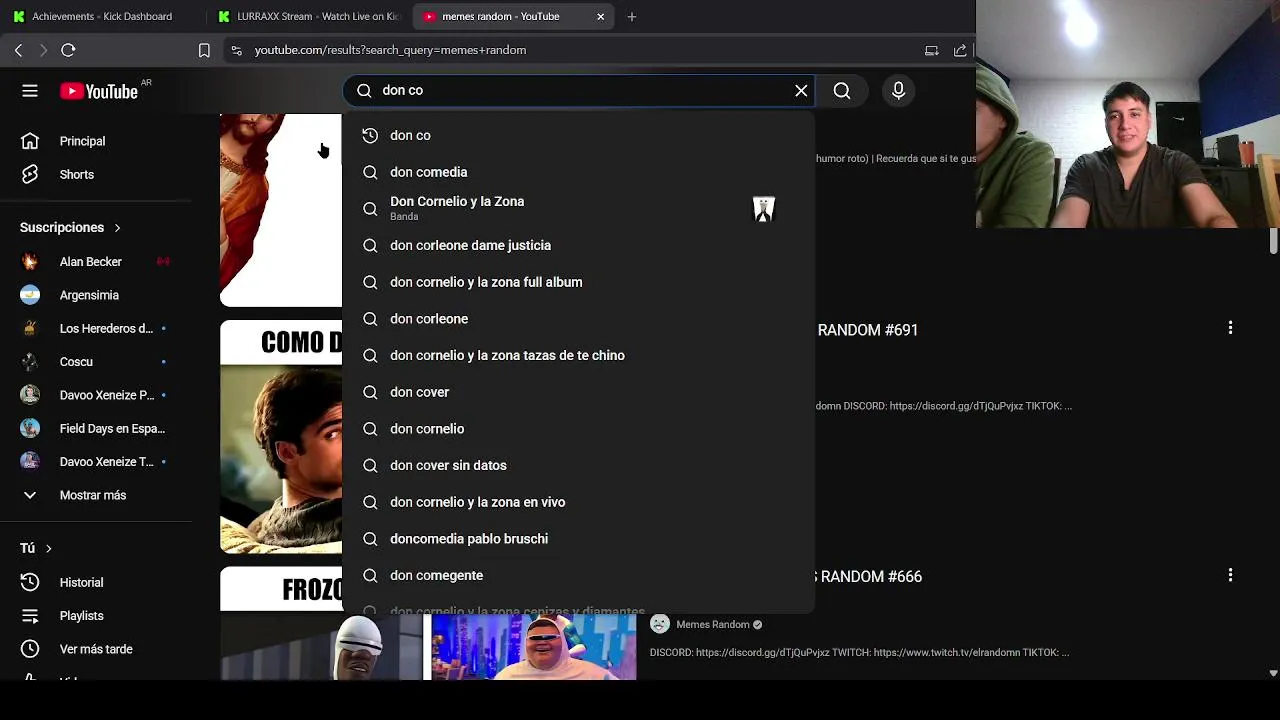Click the Don Cornelio band thumbnail image
Image resolution: width=1280 pixels, height=720 pixels.
(764, 209)
